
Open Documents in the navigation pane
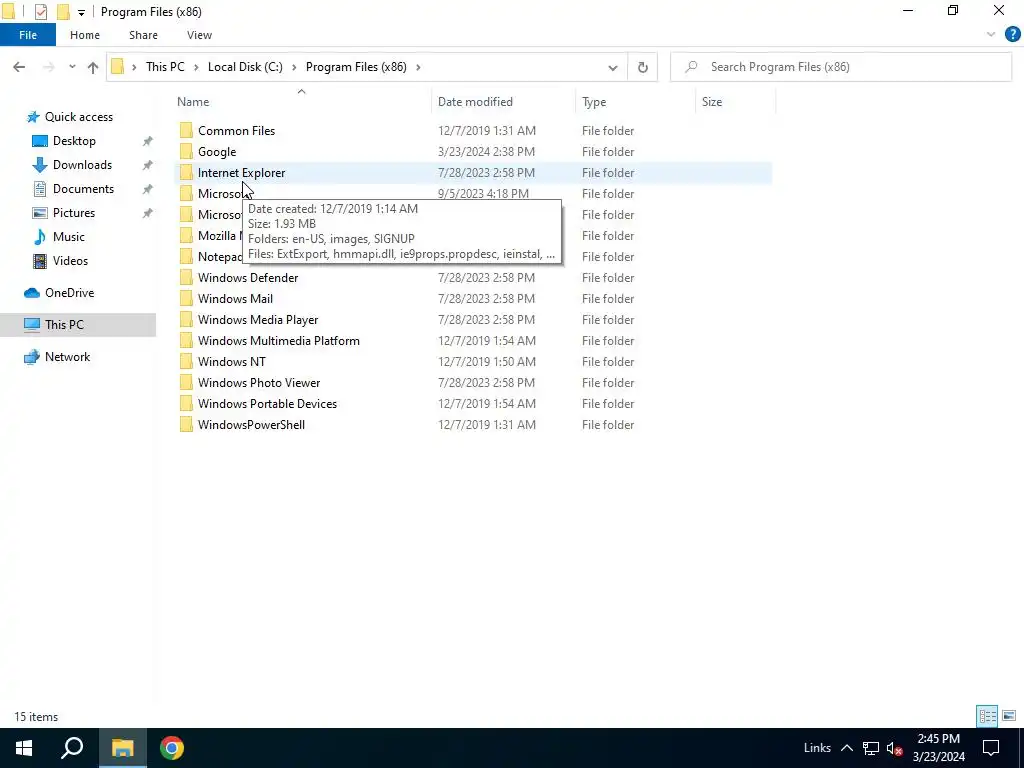[x=83, y=189]
